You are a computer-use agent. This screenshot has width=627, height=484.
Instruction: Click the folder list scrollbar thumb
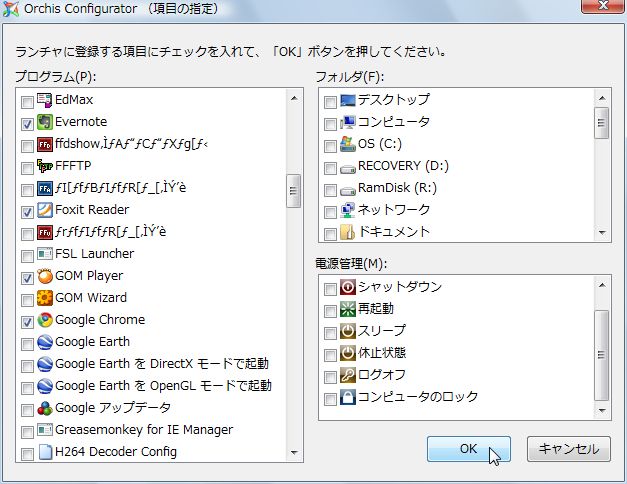pyautogui.click(x=601, y=123)
